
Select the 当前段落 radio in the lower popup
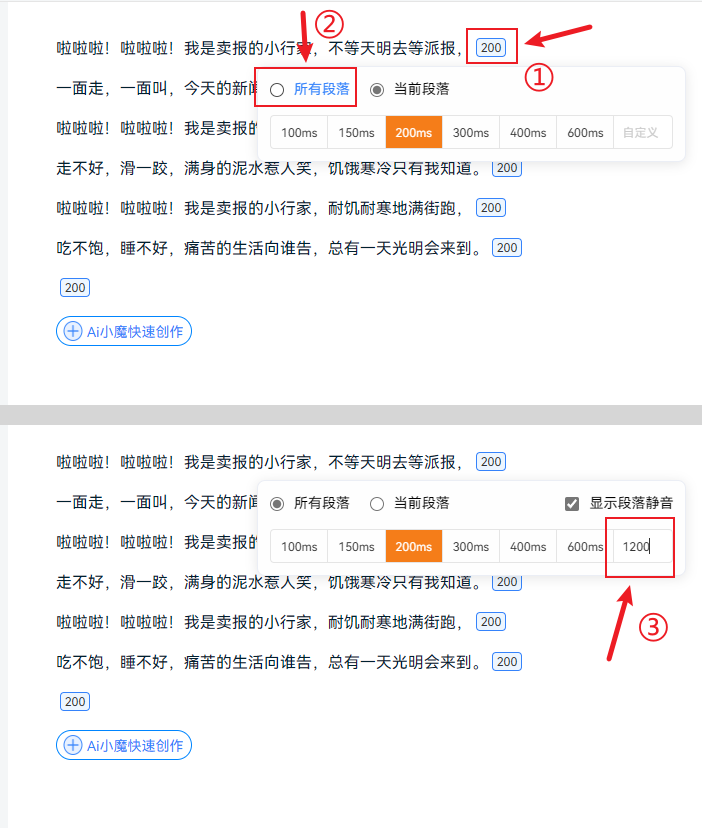(x=377, y=504)
